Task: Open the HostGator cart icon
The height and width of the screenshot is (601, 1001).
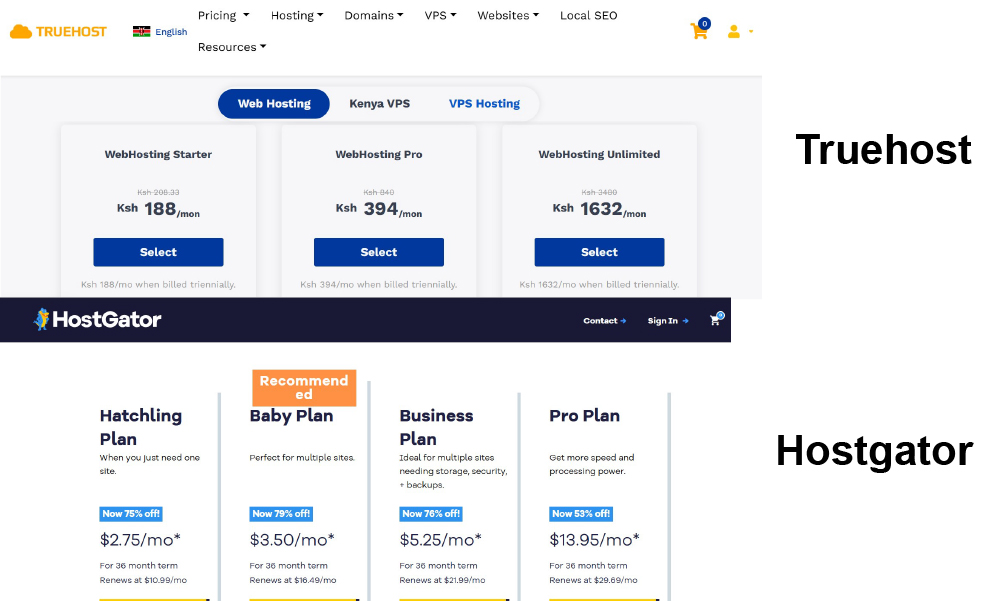Action: 715,319
